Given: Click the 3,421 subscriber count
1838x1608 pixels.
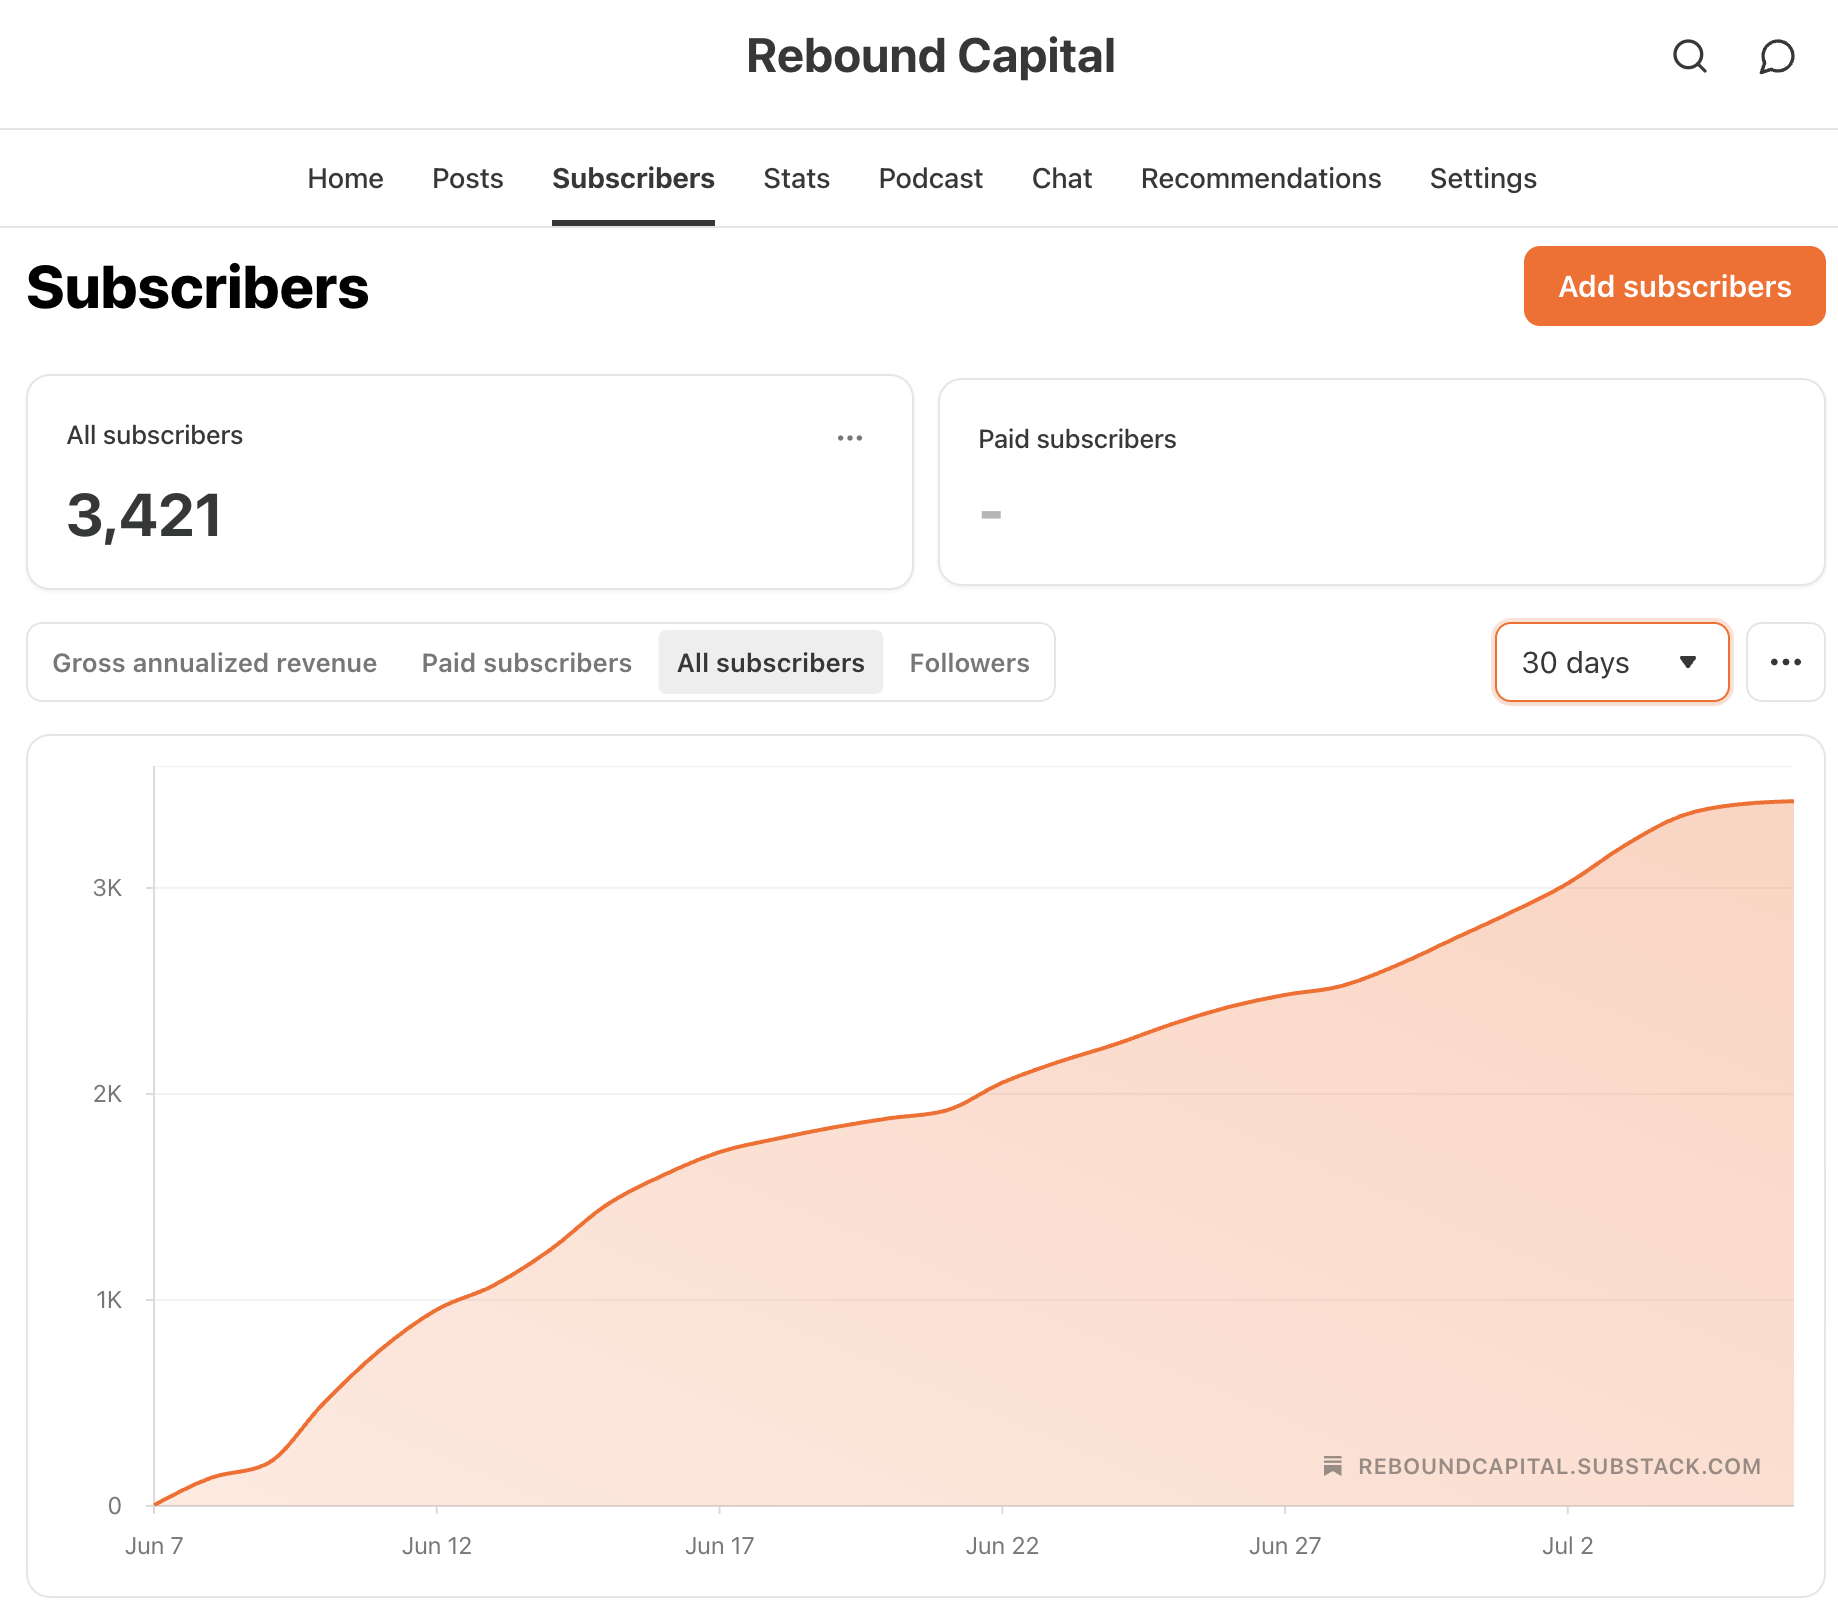Looking at the screenshot, I should click(x=144, y=514).
